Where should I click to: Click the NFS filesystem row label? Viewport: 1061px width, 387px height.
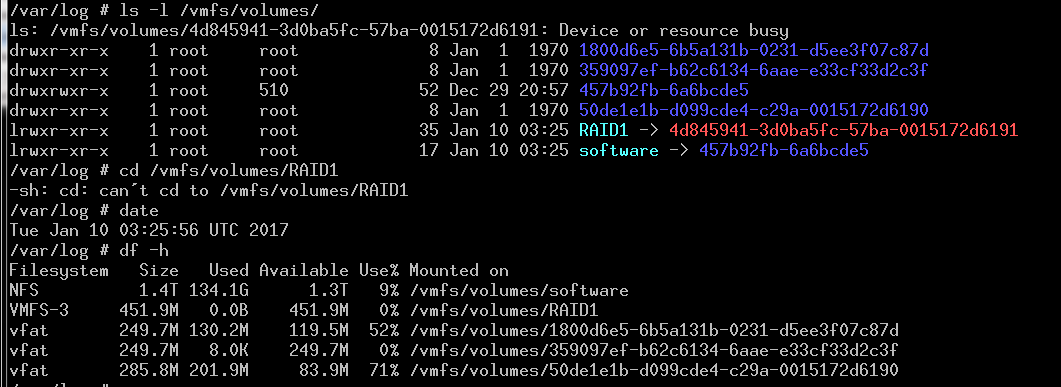[24, 290]
